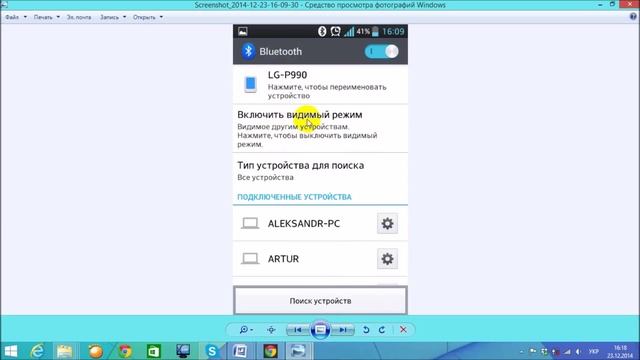Click the alarm clock status icon
Screen dimensions: 640x360
coord(335,31)
